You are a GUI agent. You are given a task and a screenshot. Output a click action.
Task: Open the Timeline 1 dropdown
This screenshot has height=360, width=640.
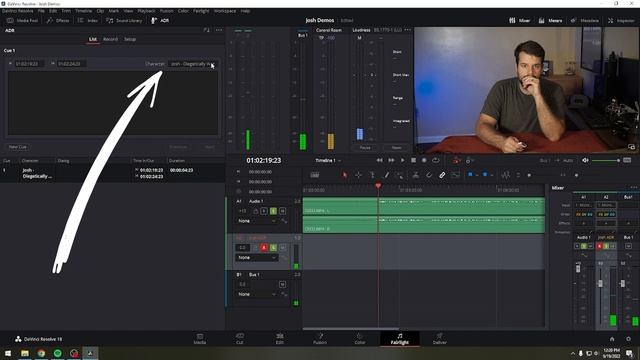tap(328, 160)
